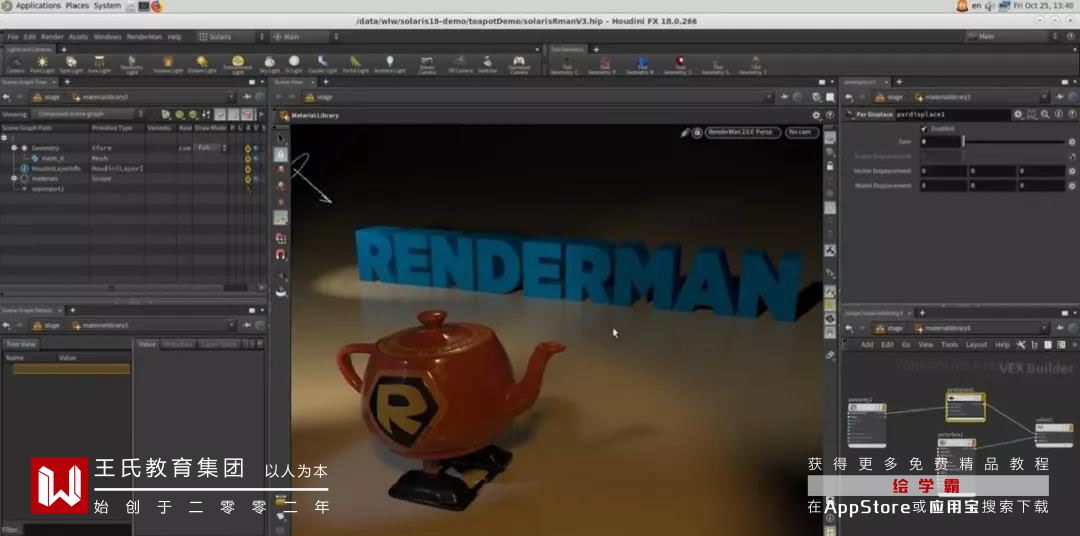Image resolution: width=1080 pixels, height=536 pixels.
Task: Select the Point Light shelf tool
Action: (x=42, y=64)
